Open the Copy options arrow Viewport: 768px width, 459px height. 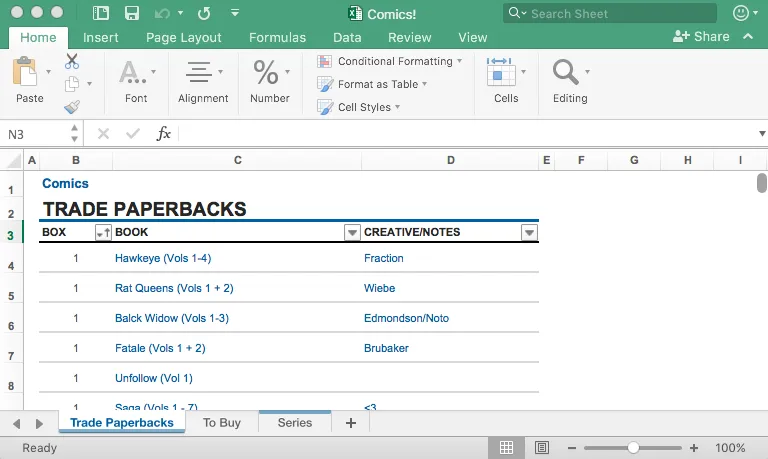click(x=89, y=84)
